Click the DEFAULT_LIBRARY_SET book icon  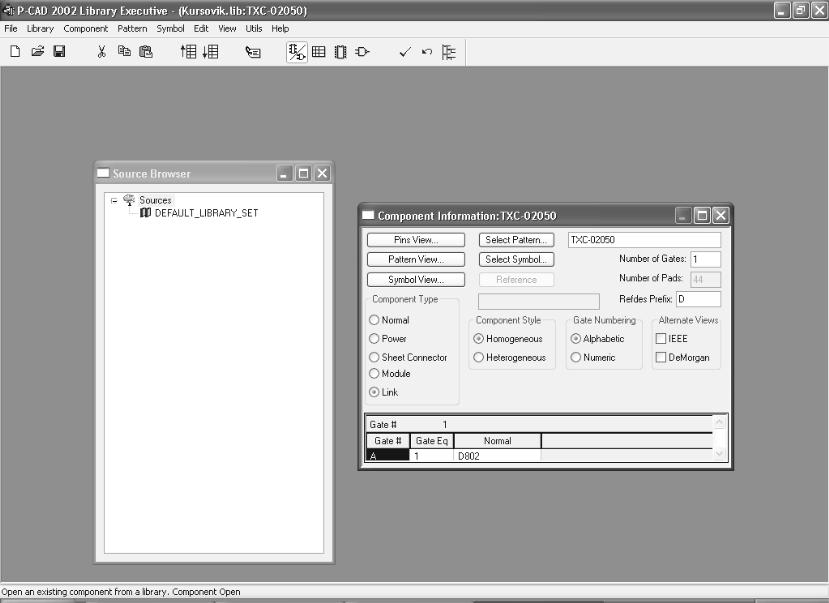(x=145, y=212)
